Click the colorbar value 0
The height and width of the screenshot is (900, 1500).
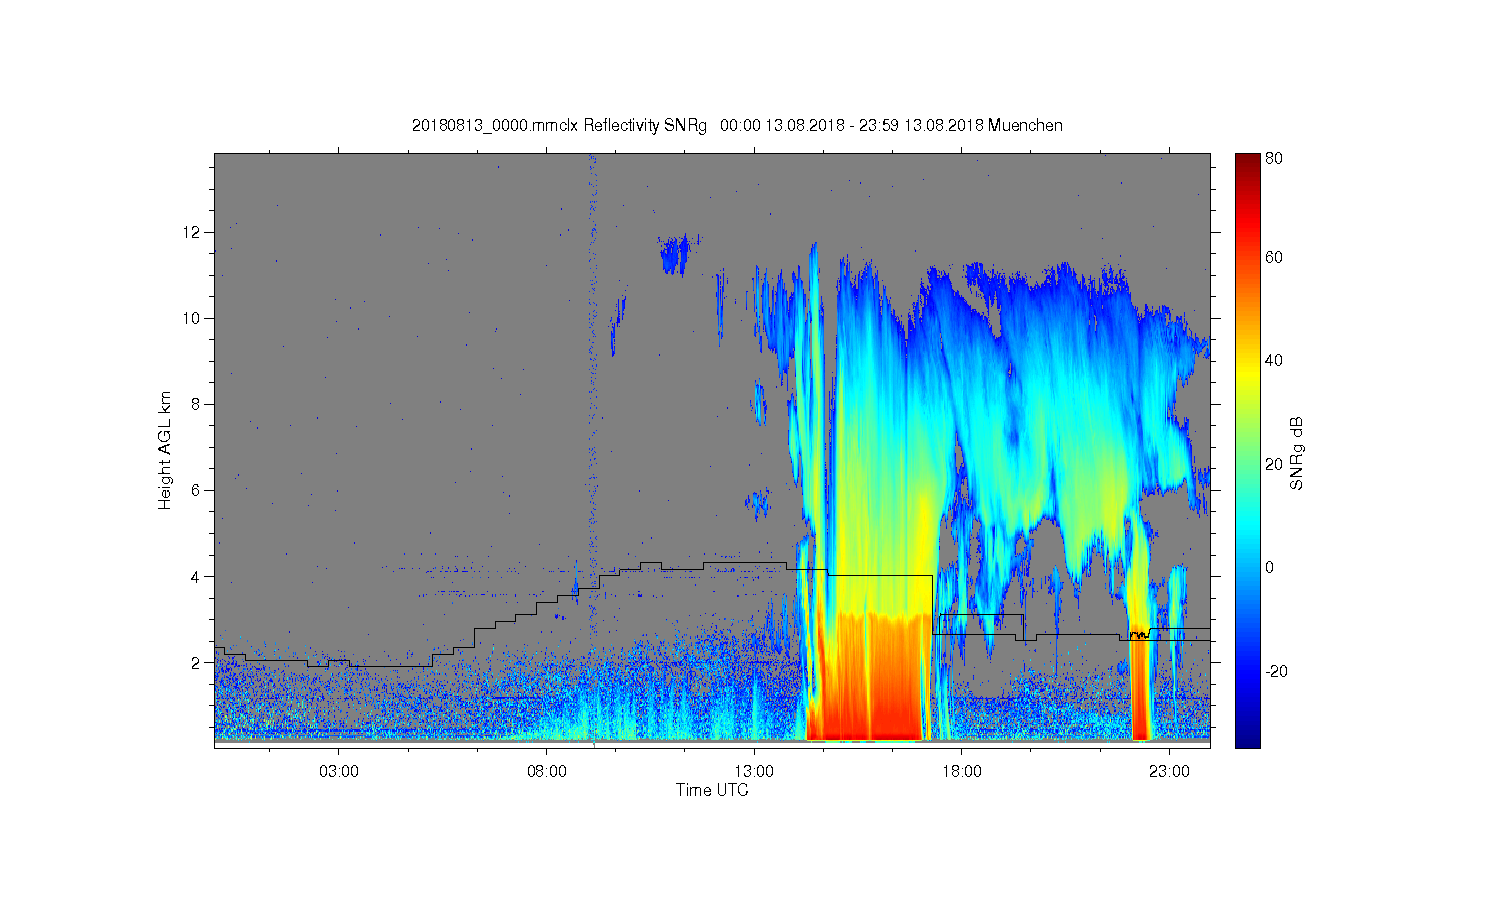(x=1270, y=567)
